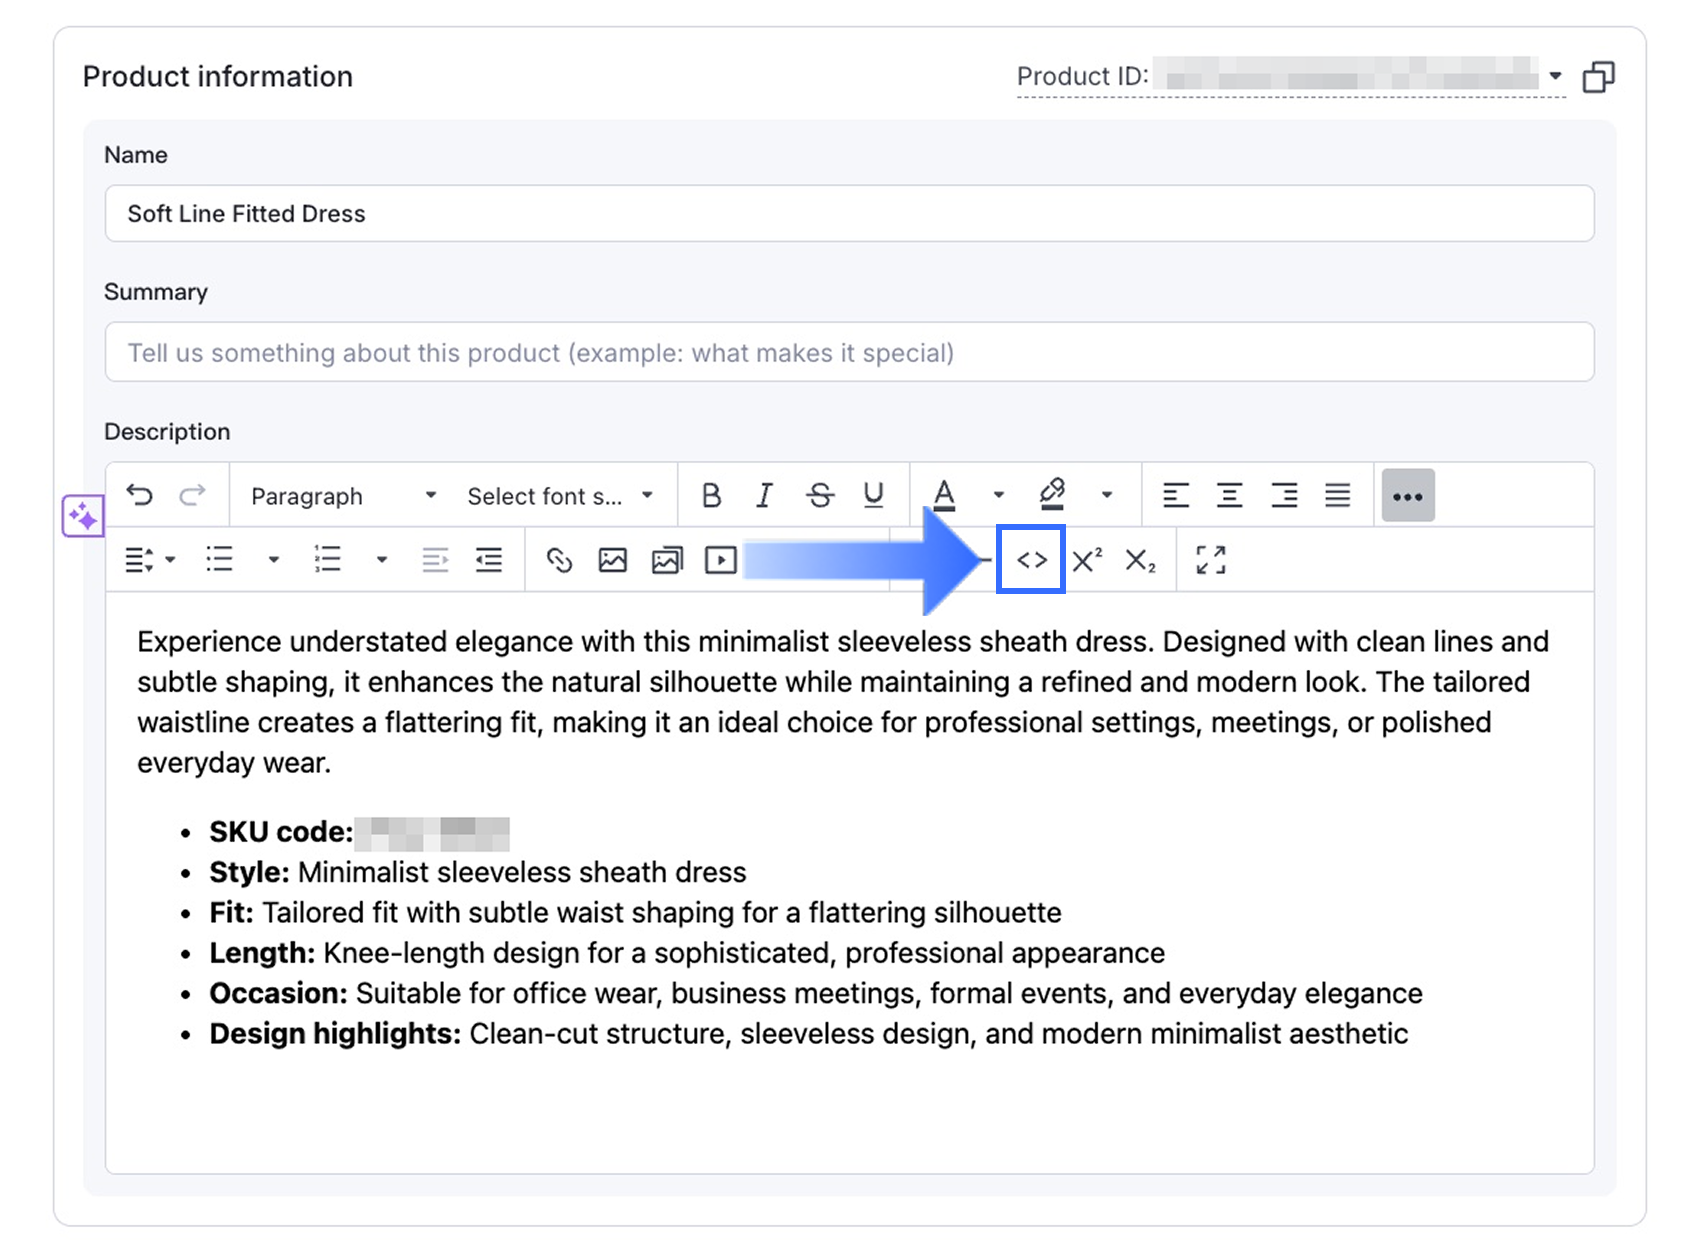Click the 'SKU code:' bullet text
Viewport: 1700px width, 1254px height.
281,832
